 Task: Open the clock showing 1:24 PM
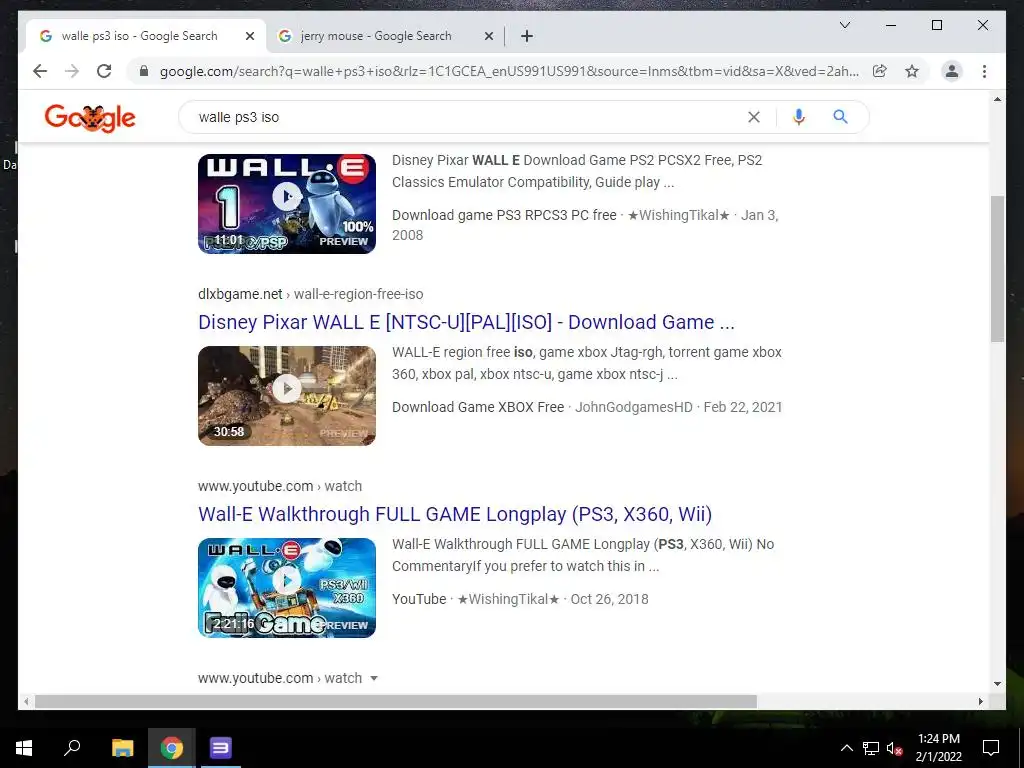(938, 748)
